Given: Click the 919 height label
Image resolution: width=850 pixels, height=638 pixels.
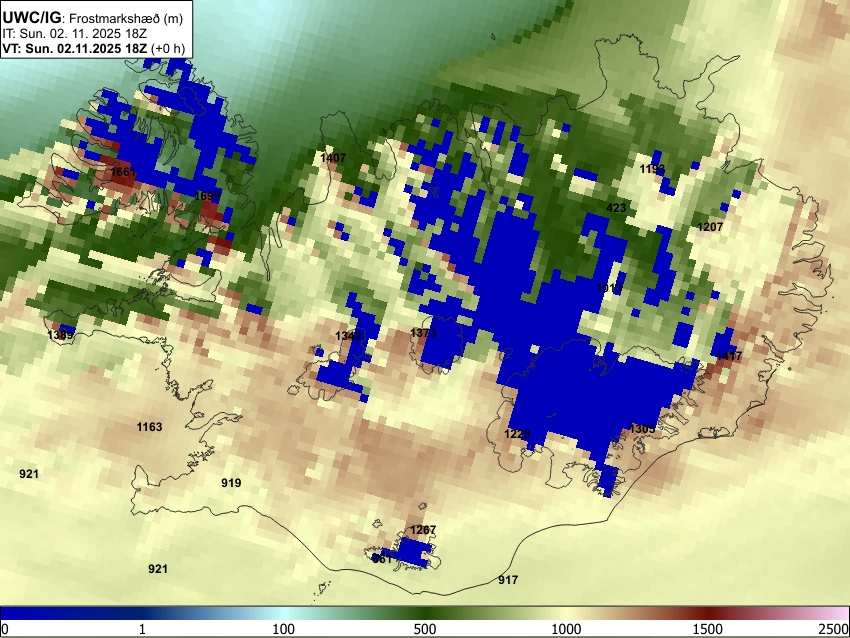Looking at the screenshot, I should [x=231, y=483].
